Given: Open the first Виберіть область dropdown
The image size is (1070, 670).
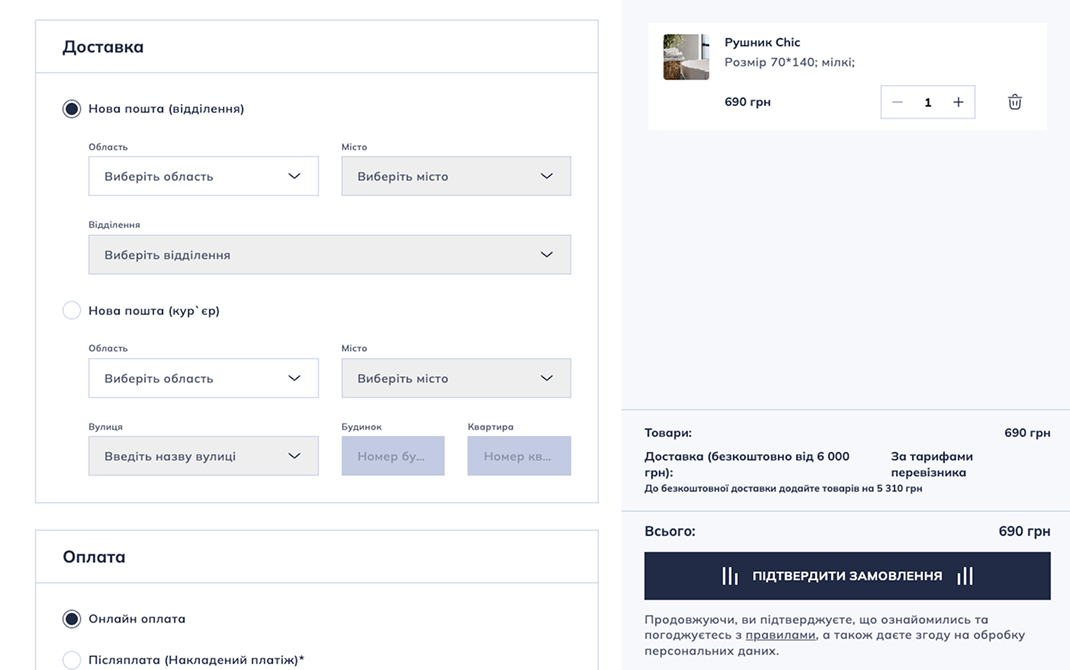Looking at the screenshot, I should coord(203,176).
